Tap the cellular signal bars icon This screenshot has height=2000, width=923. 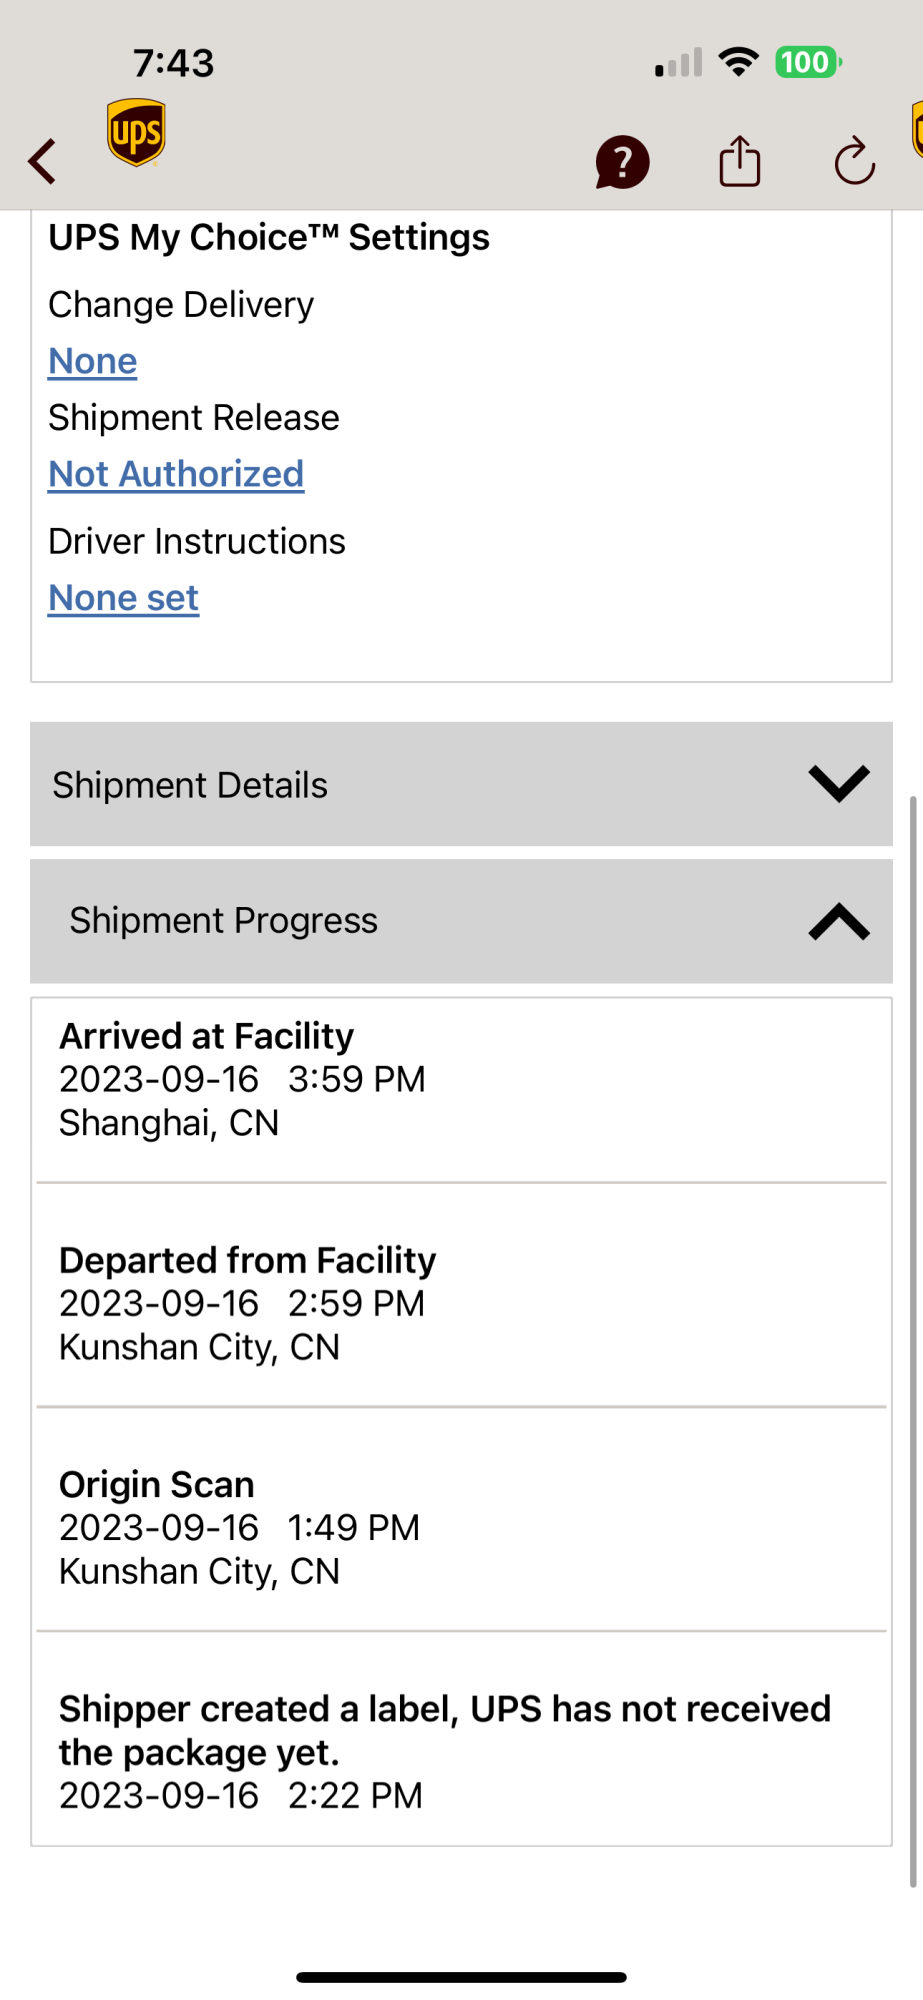[x=679, y=63]
